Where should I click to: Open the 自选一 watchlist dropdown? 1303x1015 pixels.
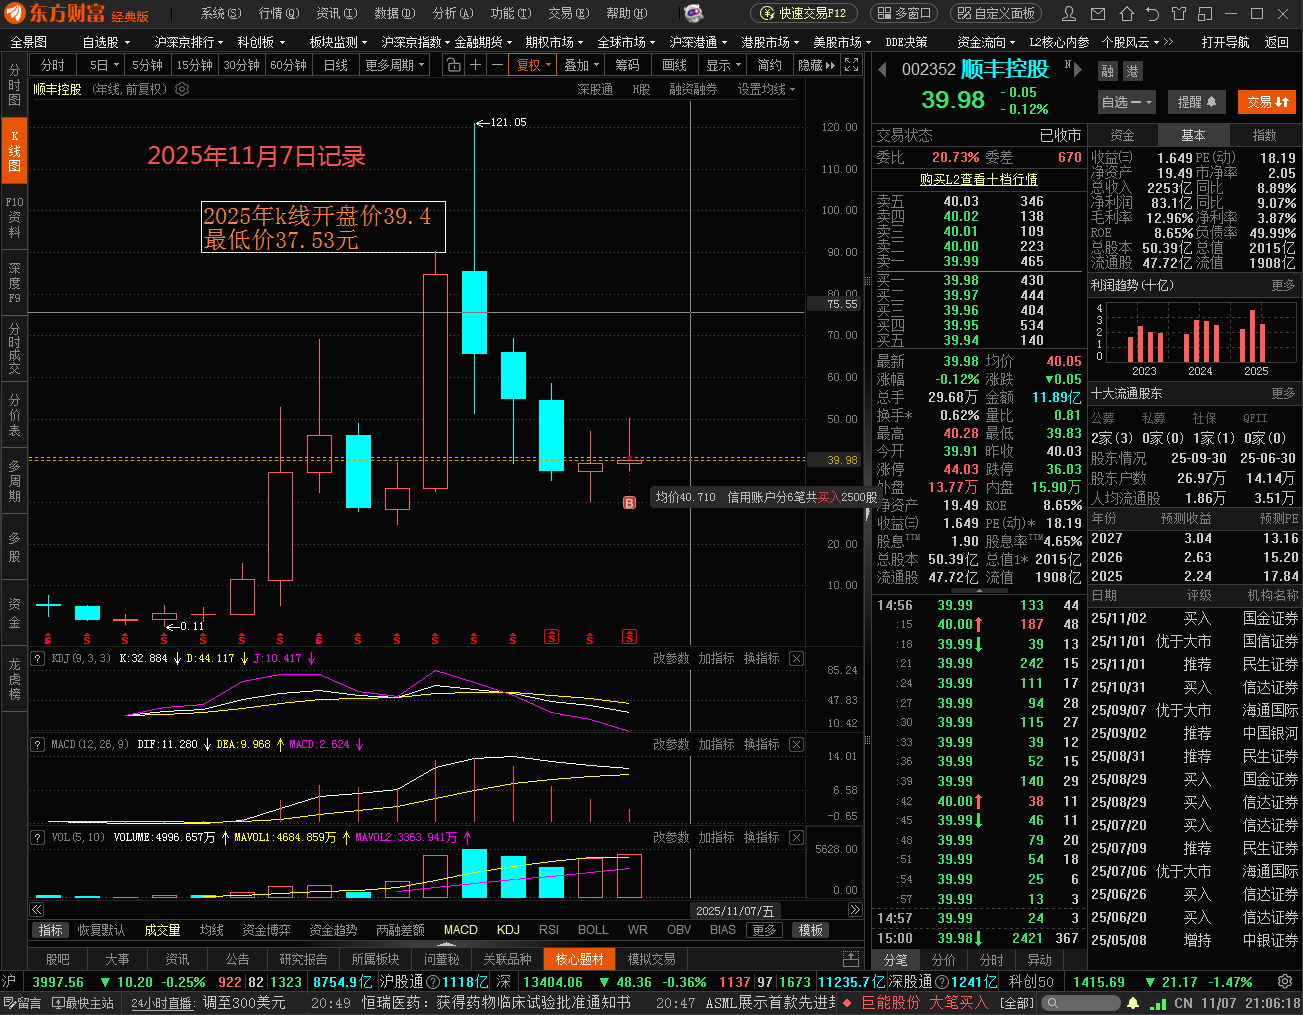click(x=1127, y=102)
